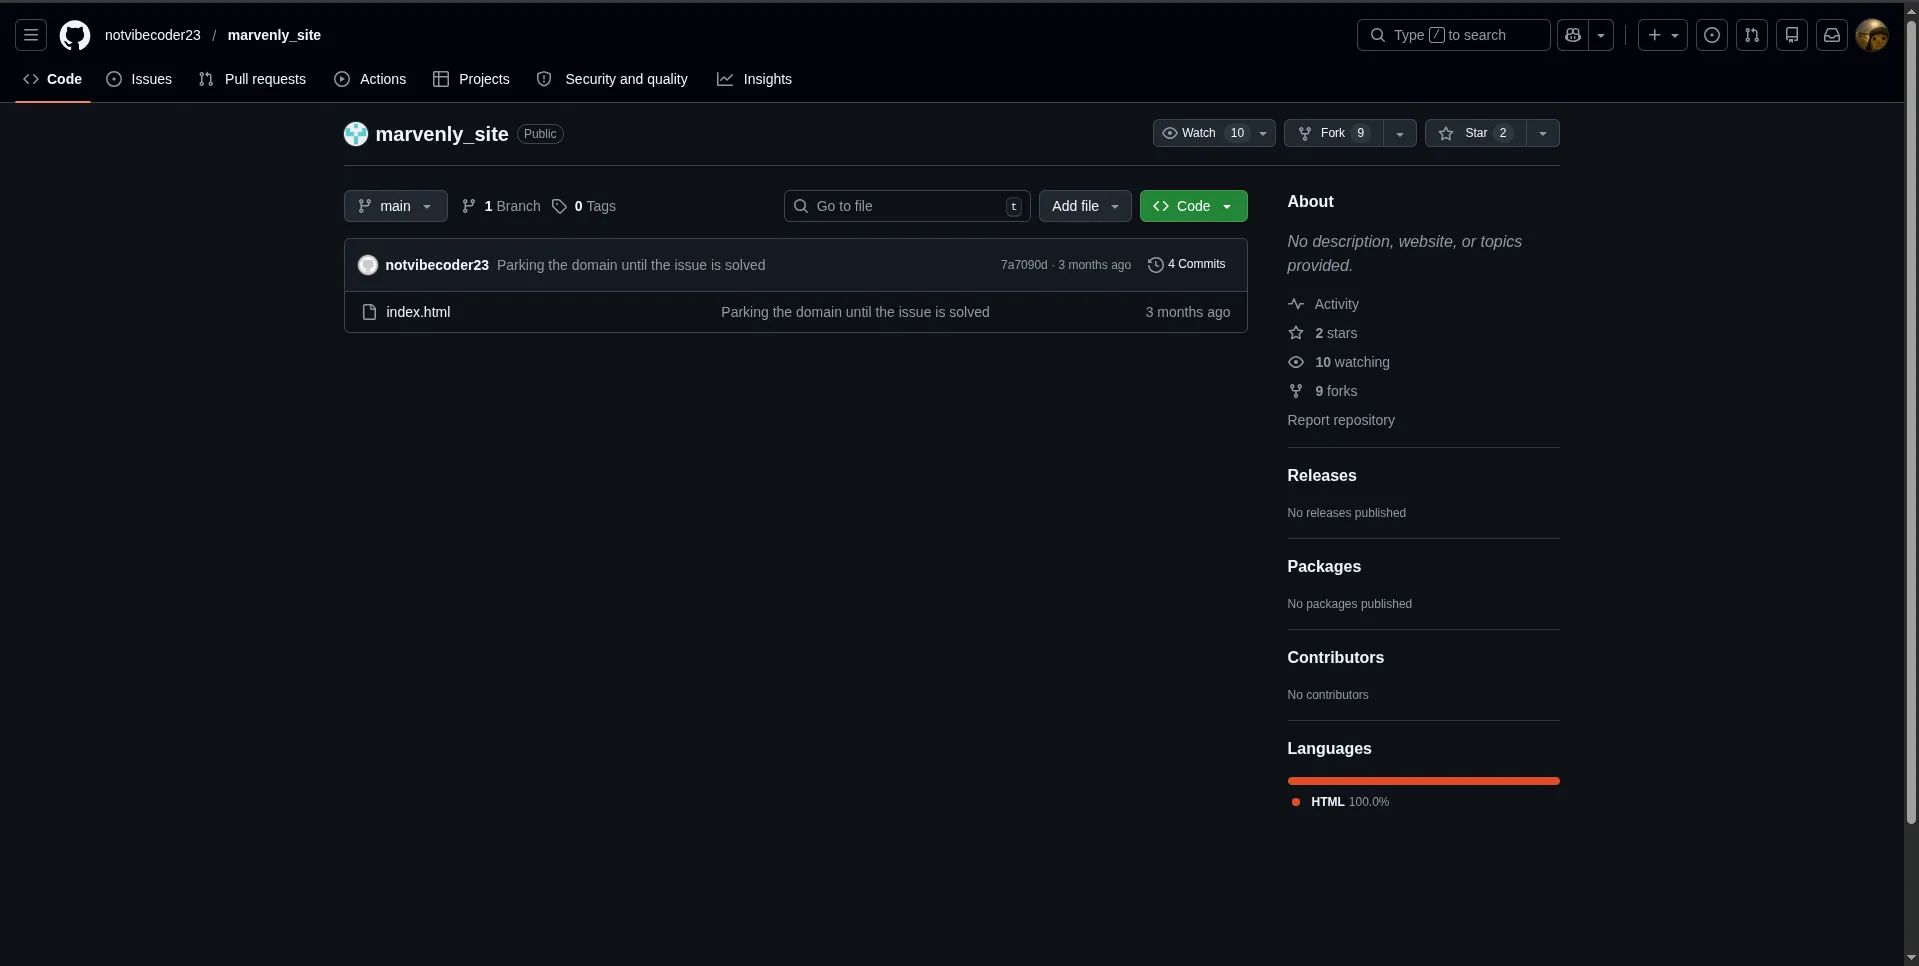Open the GitHub home page via octocat logo
Screen dimensions: 1919x966
pos(74,35)
